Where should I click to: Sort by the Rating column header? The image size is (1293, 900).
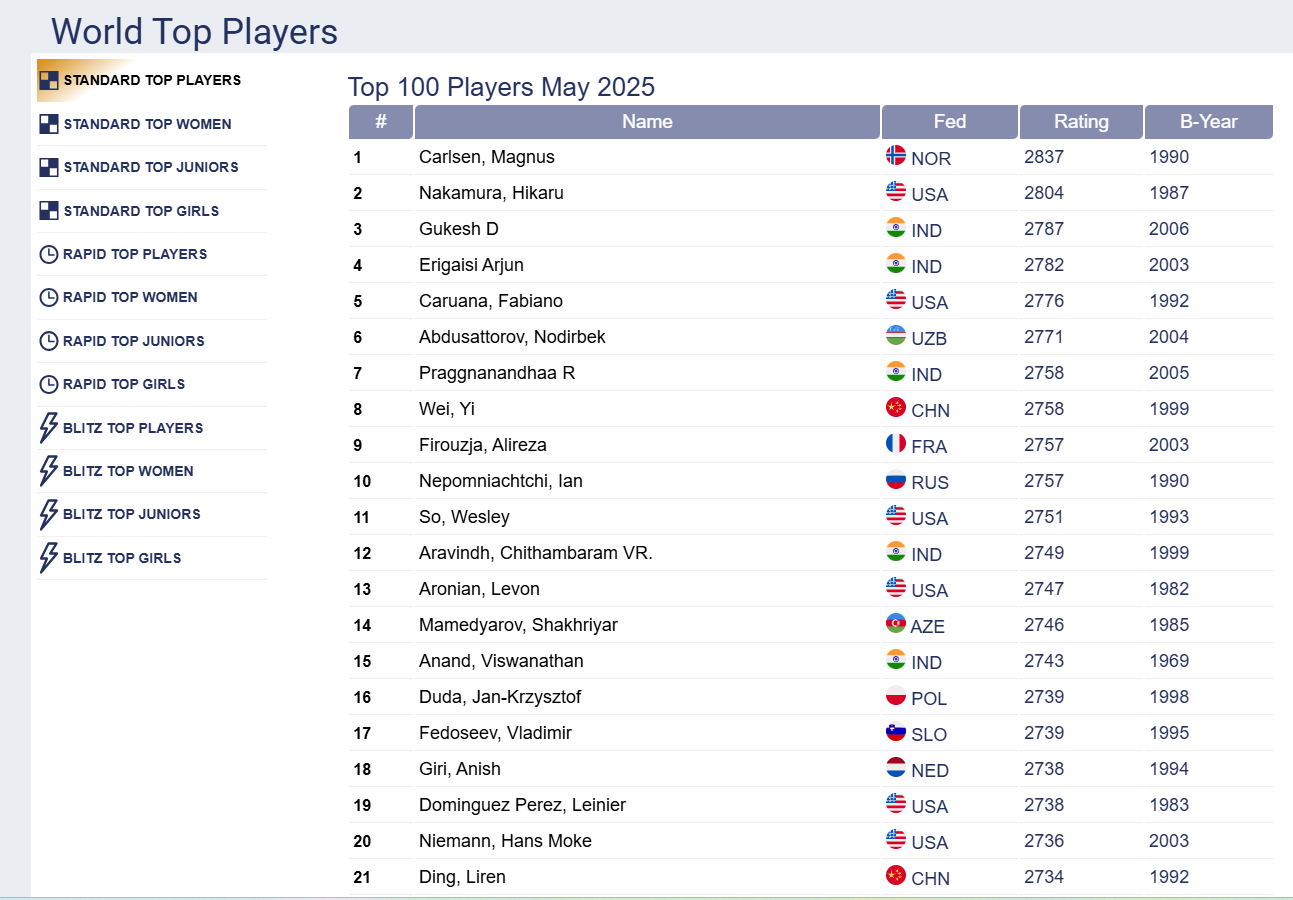coord(1080,121)
